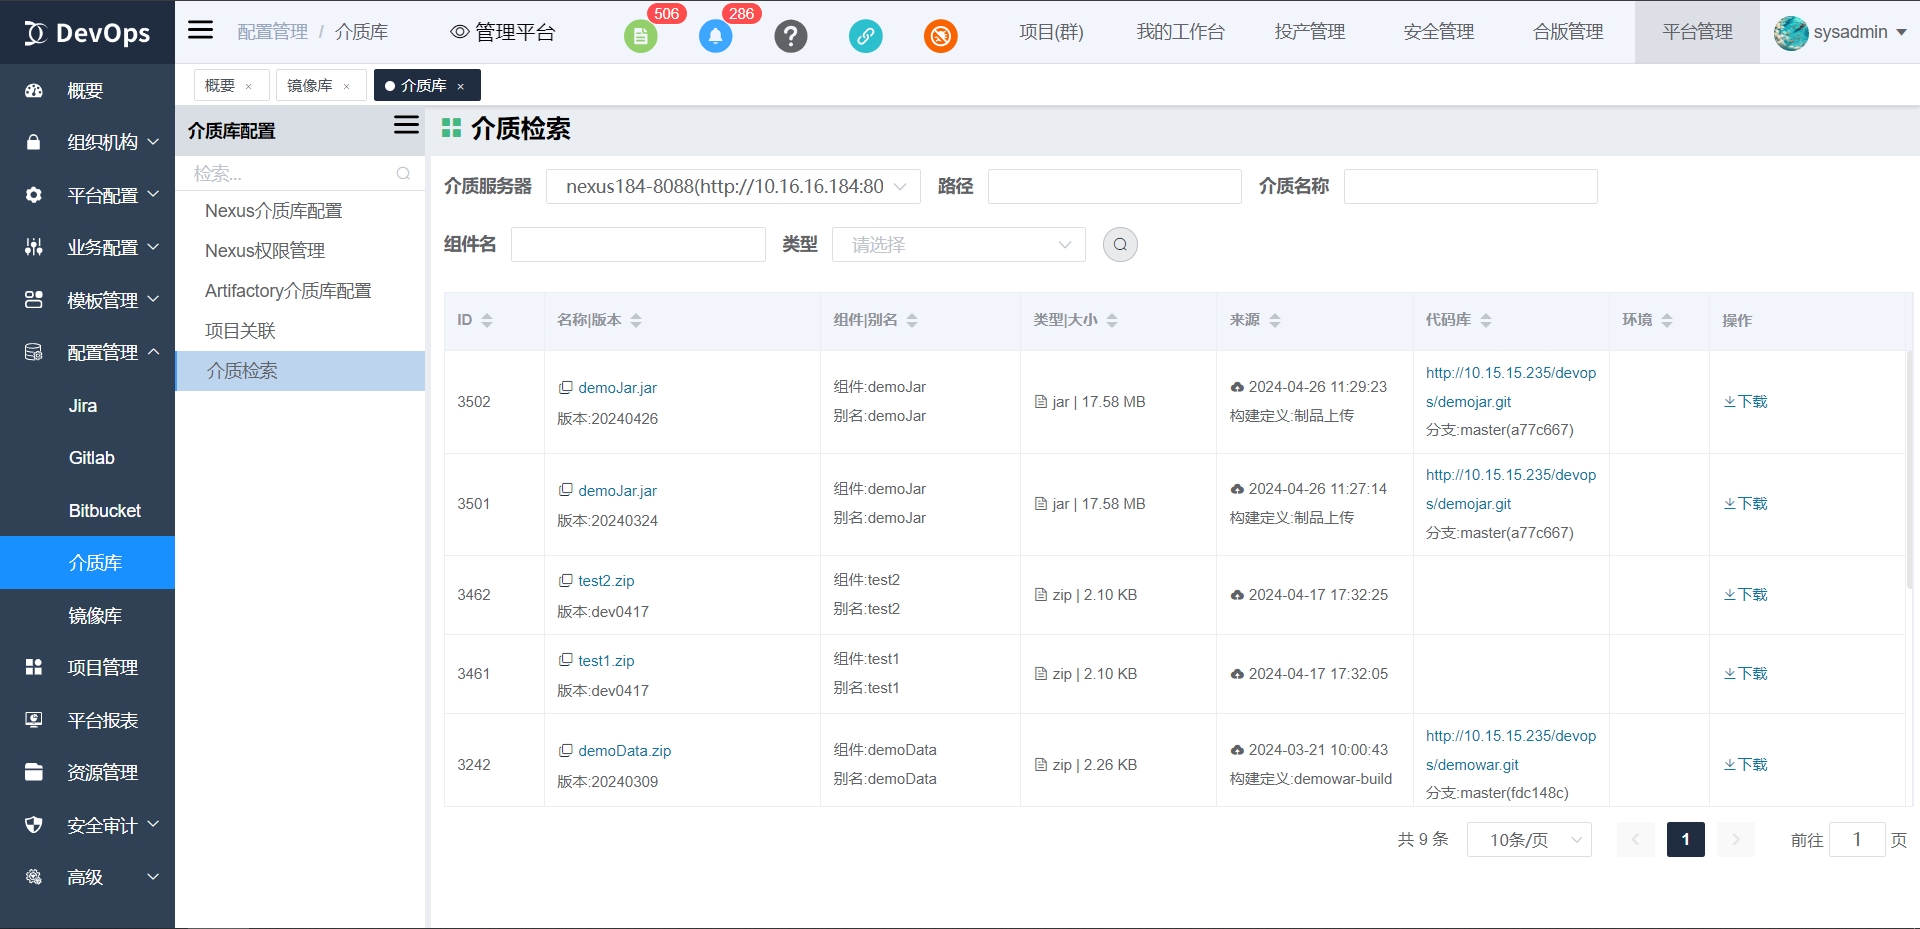
Task: Click the round search button beside 类型
Action: pyautogui.click(x=1120, y=245)
